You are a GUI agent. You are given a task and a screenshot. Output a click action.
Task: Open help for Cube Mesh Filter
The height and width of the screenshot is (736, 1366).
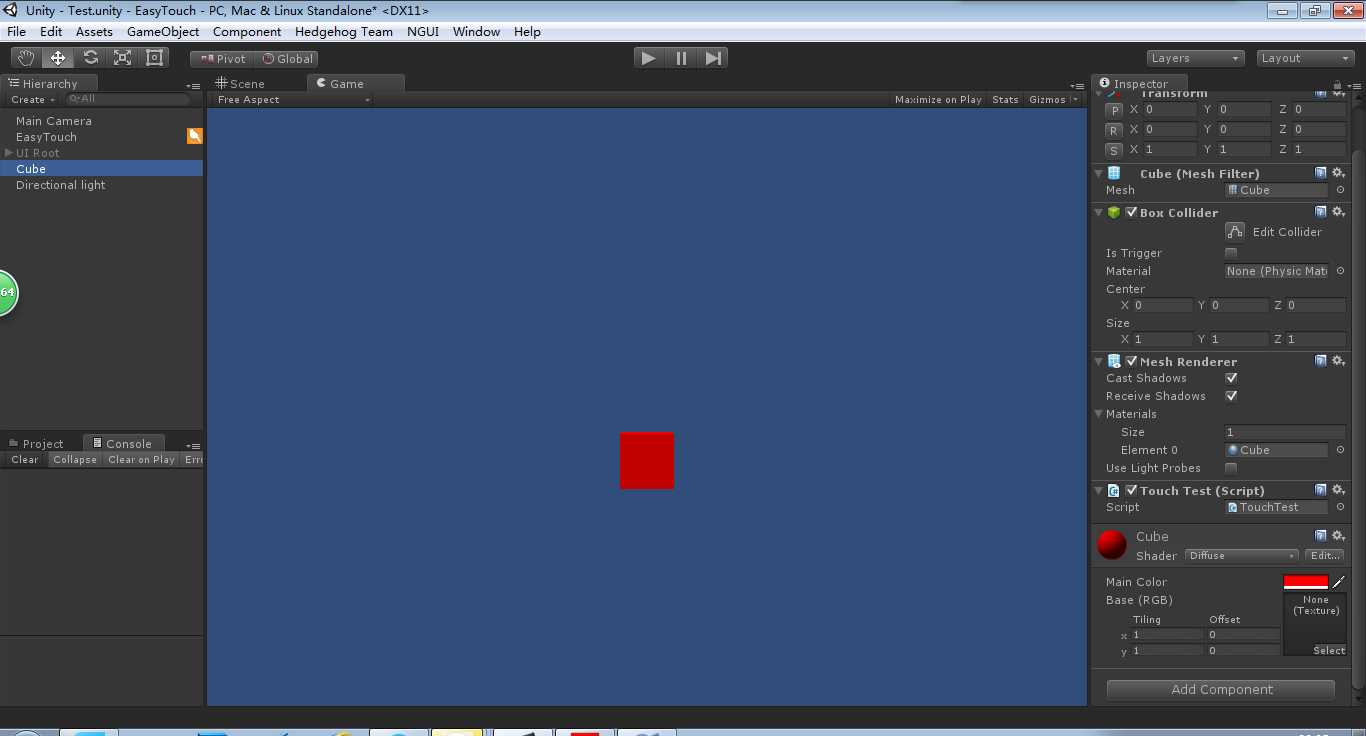click(1321, 173)
